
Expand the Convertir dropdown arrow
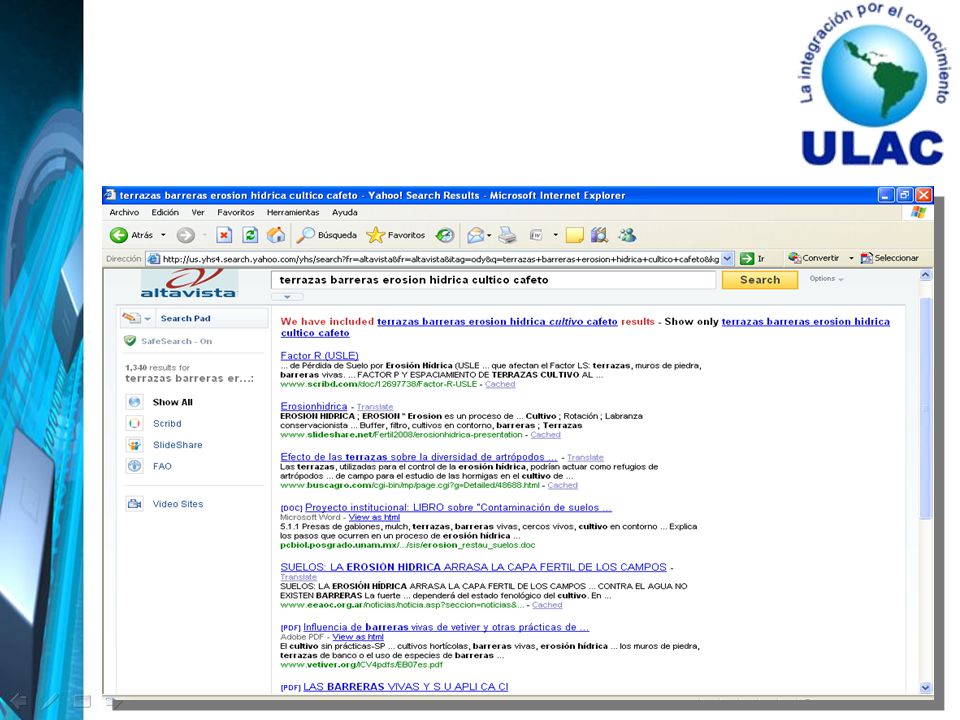(851, 258)
